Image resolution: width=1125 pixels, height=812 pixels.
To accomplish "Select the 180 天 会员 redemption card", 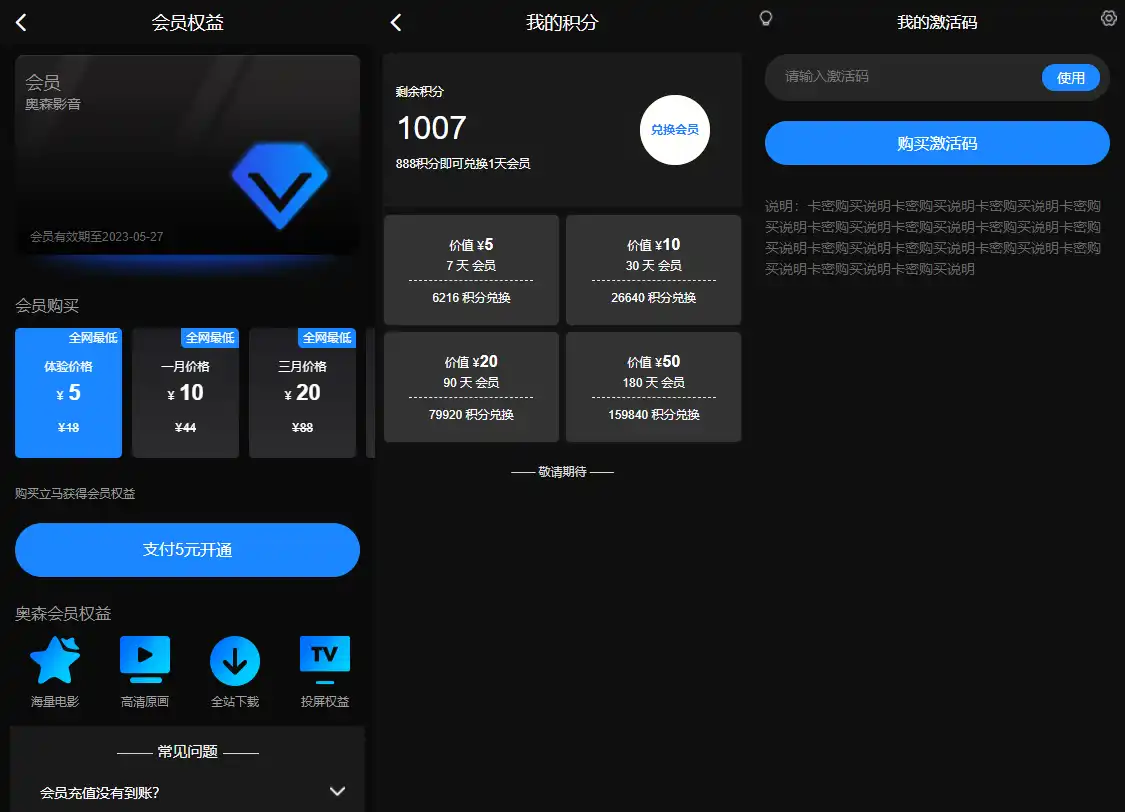I will tap(653, 387).
